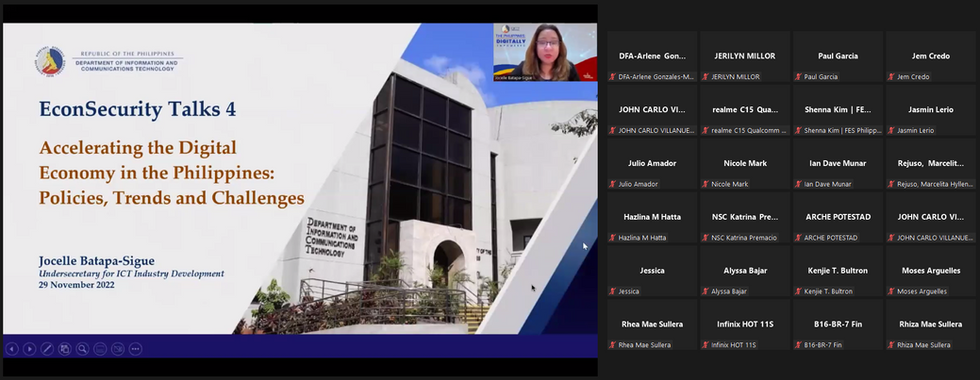Select the B16-BR-7 Fin participant tile
Viewport: 980px width, 380px height.
tap(838, 324)
